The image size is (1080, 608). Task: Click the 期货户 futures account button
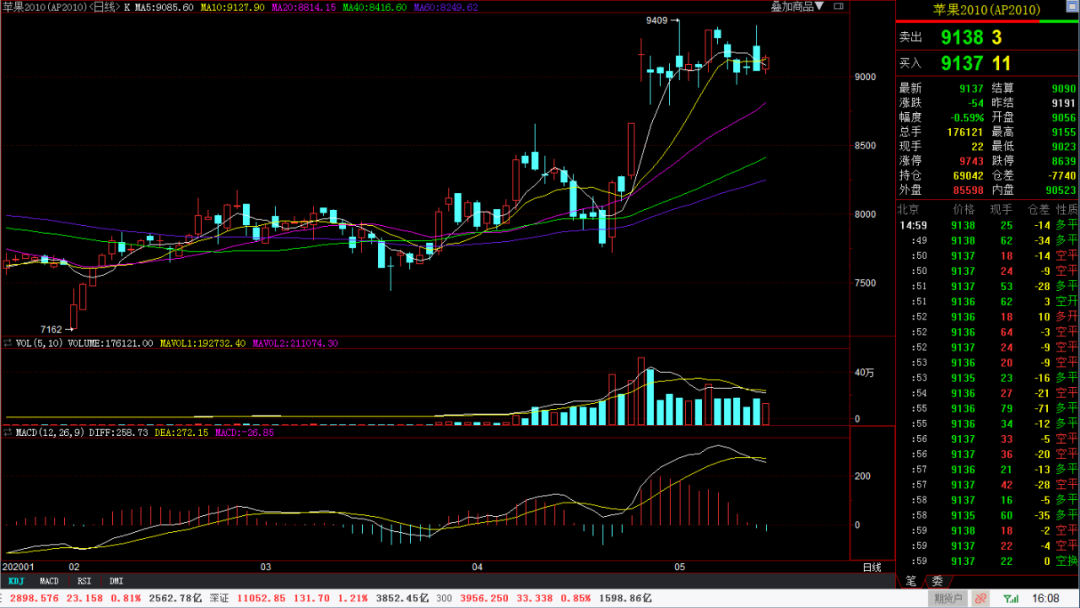point(948,598)
